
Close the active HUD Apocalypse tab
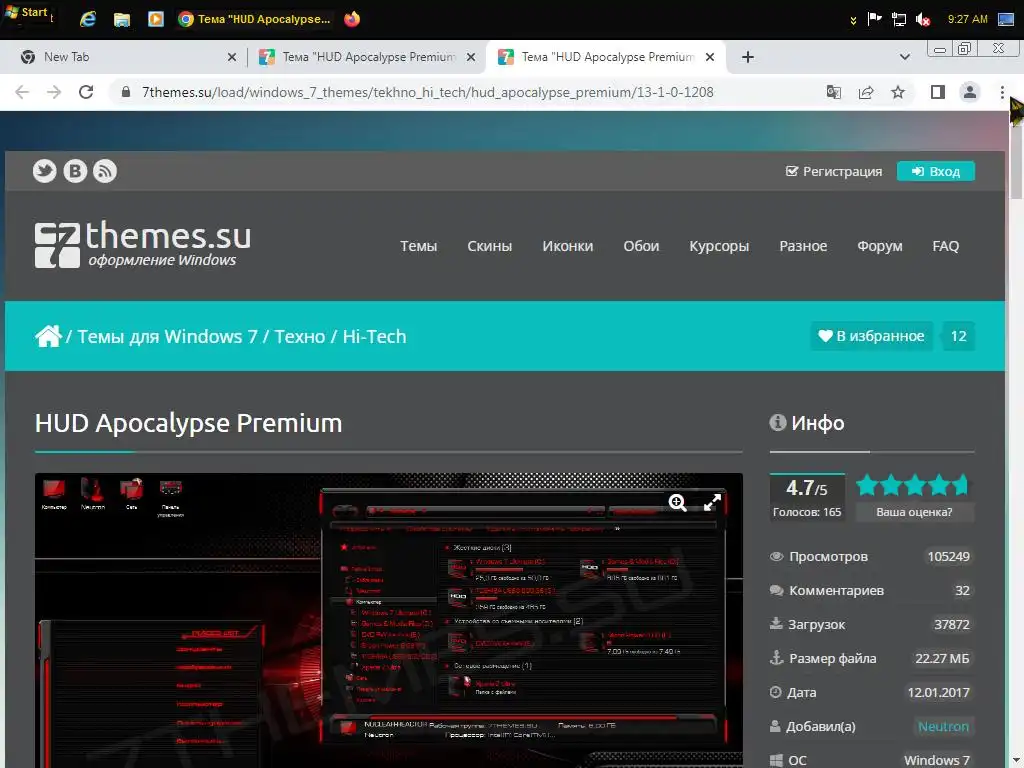710,57
